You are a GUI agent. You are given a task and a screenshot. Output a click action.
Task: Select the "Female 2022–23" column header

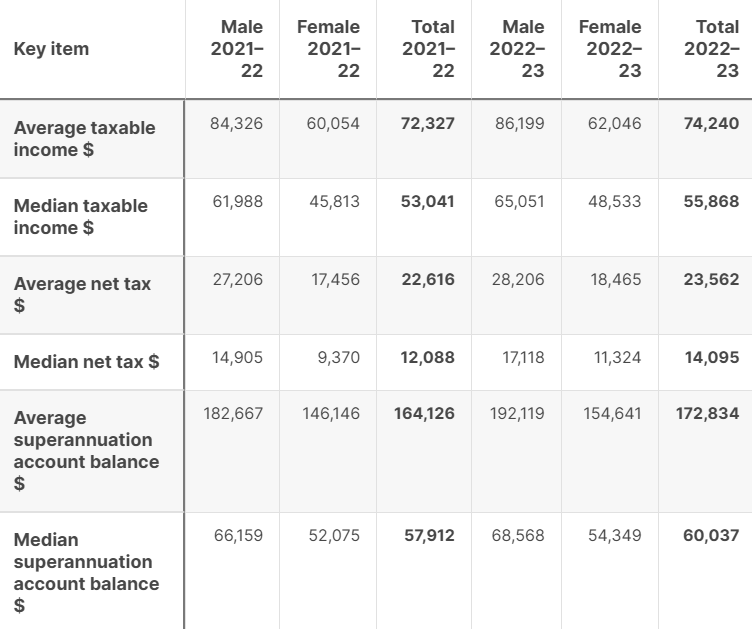coord(610,49)
